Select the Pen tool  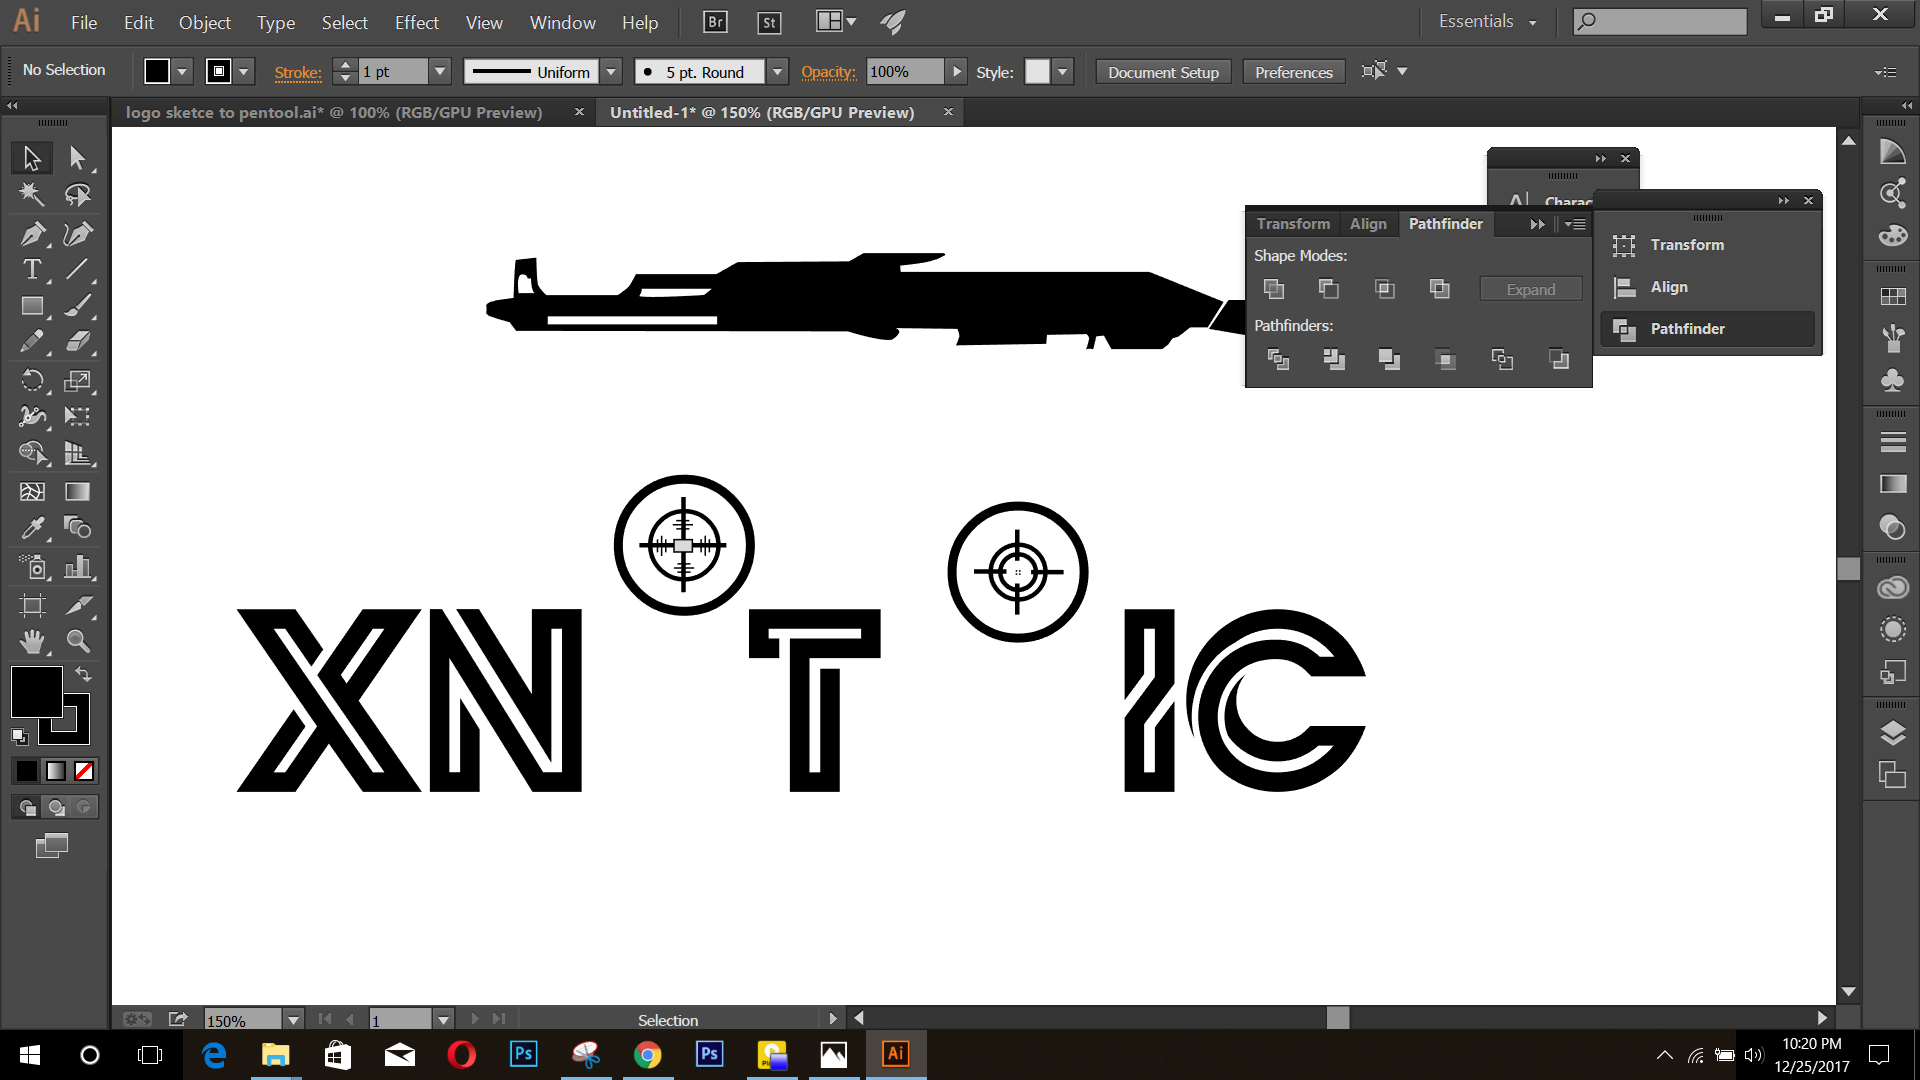click(32, 233)
